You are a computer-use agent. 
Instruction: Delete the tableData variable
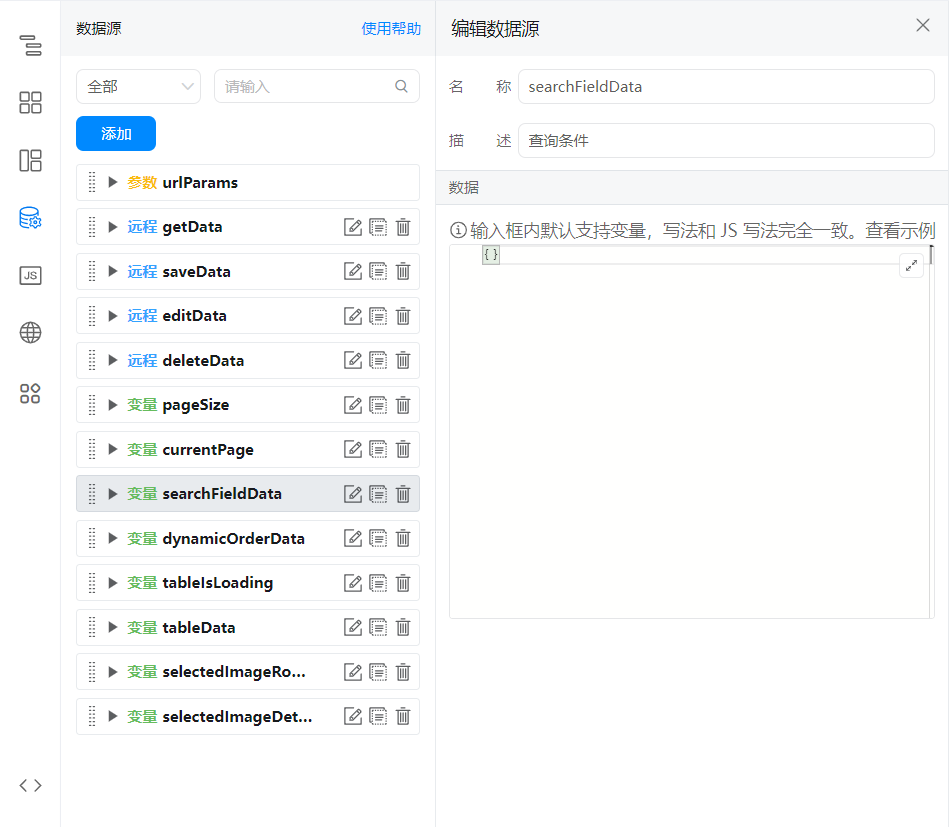tap(403, 628)
